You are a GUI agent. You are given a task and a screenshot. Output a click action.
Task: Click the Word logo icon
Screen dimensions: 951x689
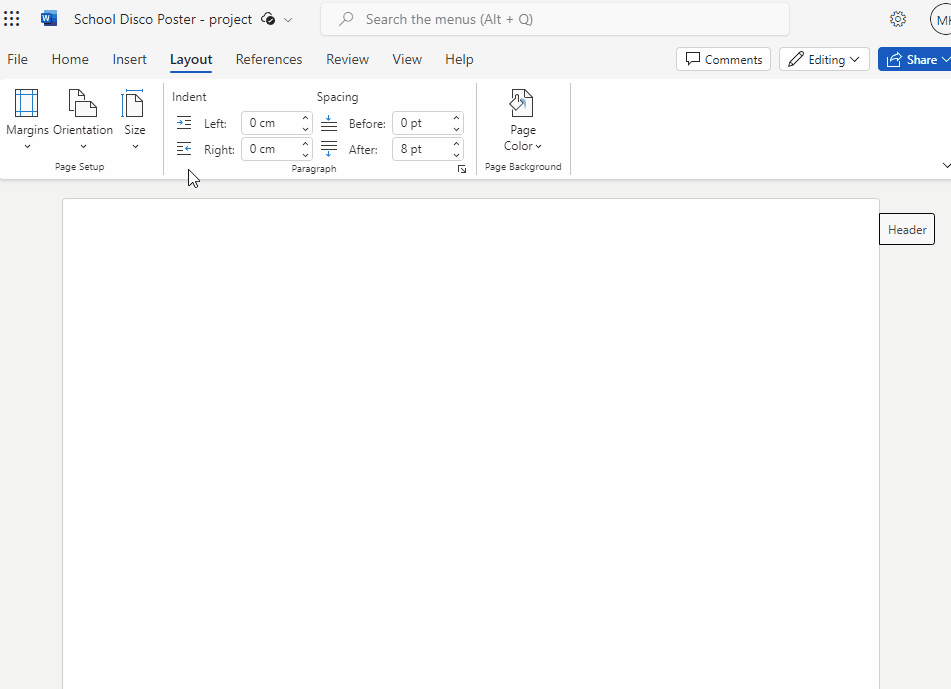[49, 19]
